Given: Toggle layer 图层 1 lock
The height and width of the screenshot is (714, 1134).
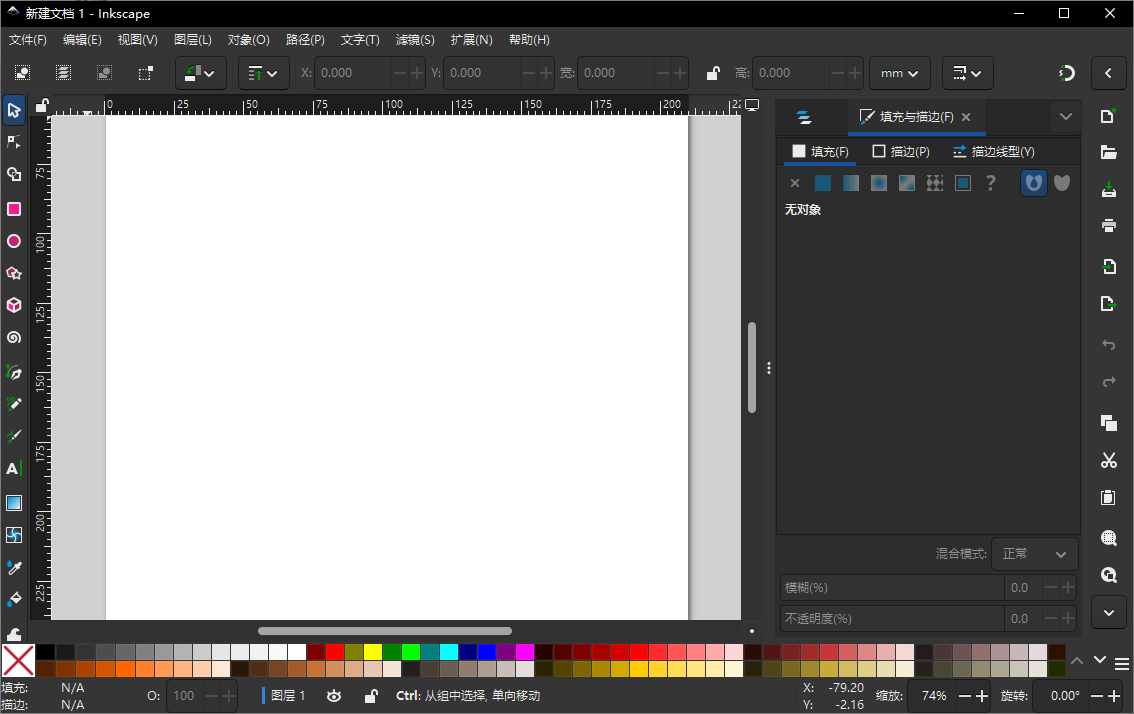Looking at the screenshot, I should pyautogui.click(x=370, y=696).
